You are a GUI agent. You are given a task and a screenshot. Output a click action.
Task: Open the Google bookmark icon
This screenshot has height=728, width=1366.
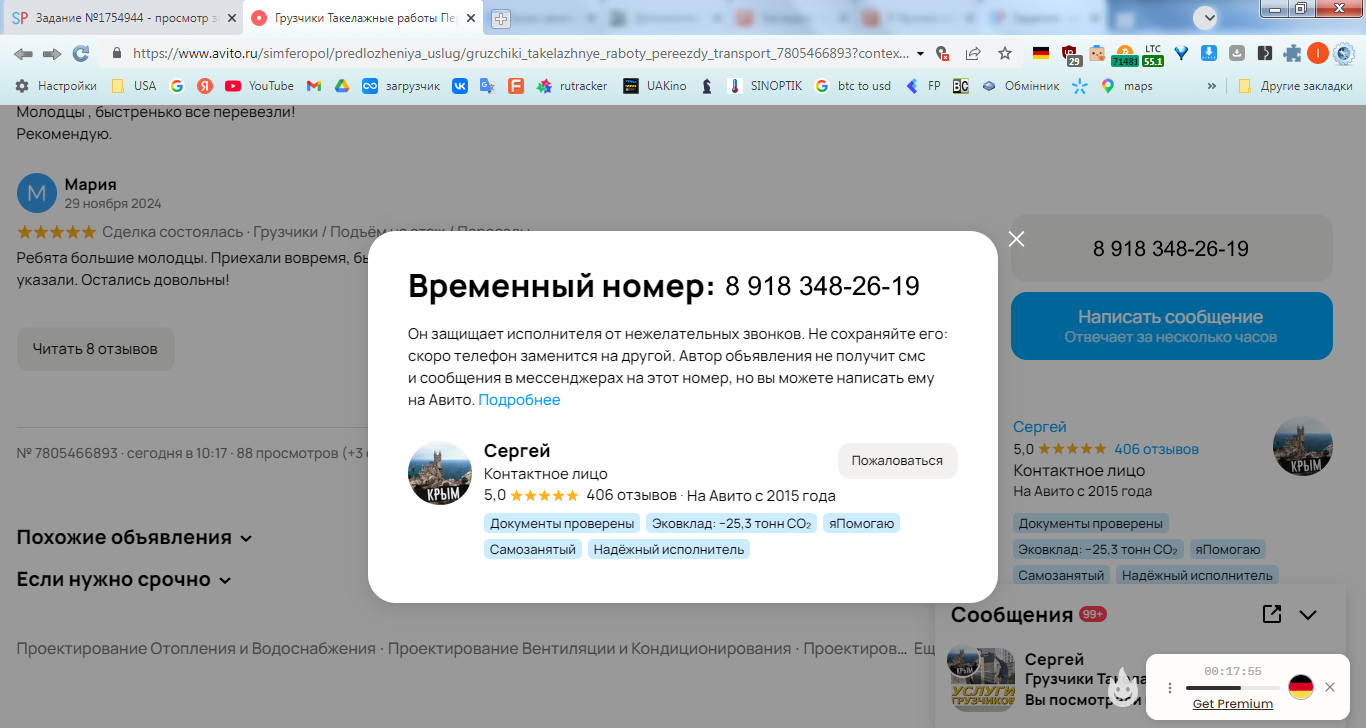point(177,86)
